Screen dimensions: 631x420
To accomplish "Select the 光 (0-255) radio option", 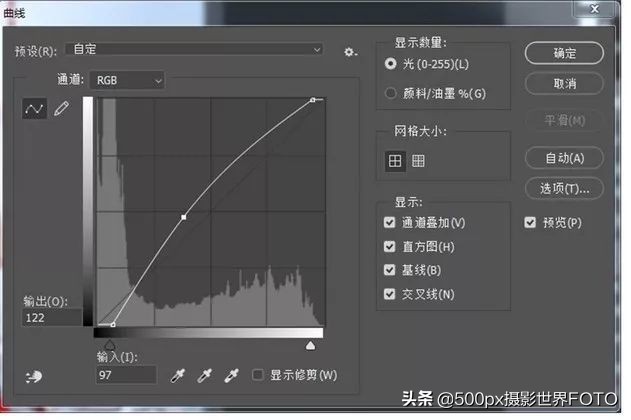I will 390,64.
